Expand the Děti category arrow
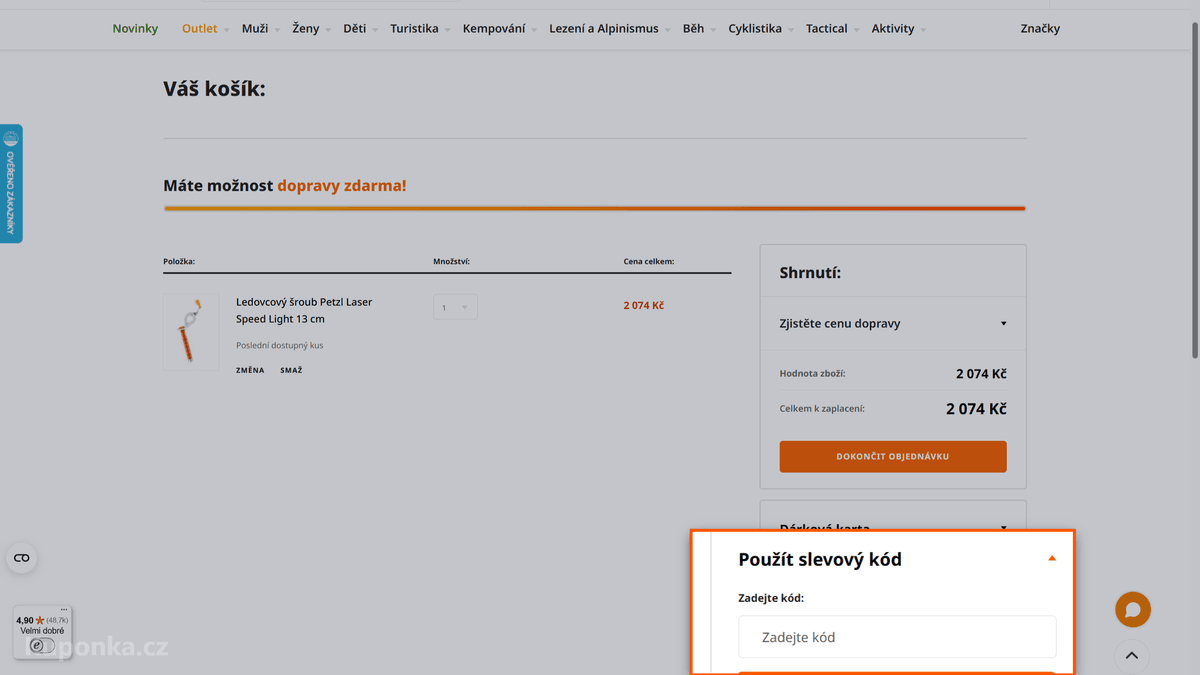Screen dimensions: 1200x675 click(375, 30)
